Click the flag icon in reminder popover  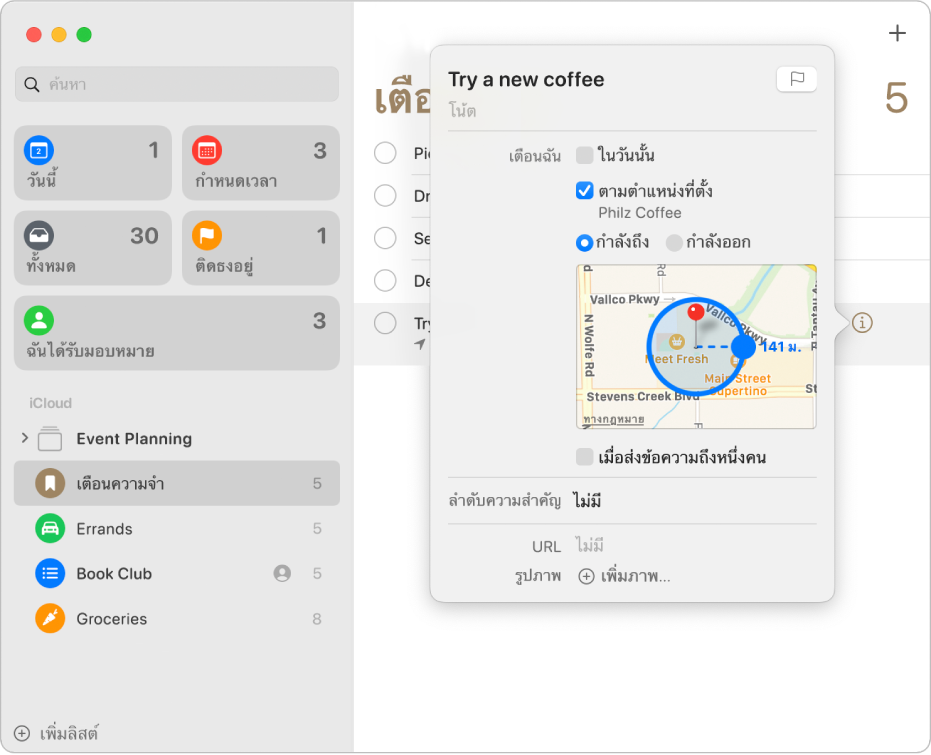(x=796, y=80)
